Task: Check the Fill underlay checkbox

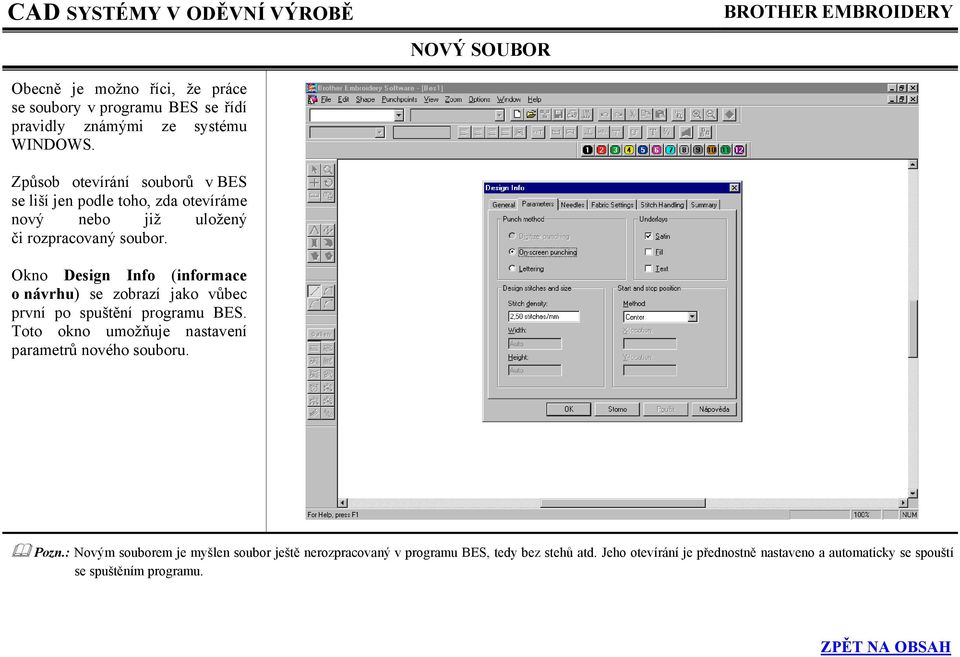Action: pyautogui.click(x=648, y=252)
